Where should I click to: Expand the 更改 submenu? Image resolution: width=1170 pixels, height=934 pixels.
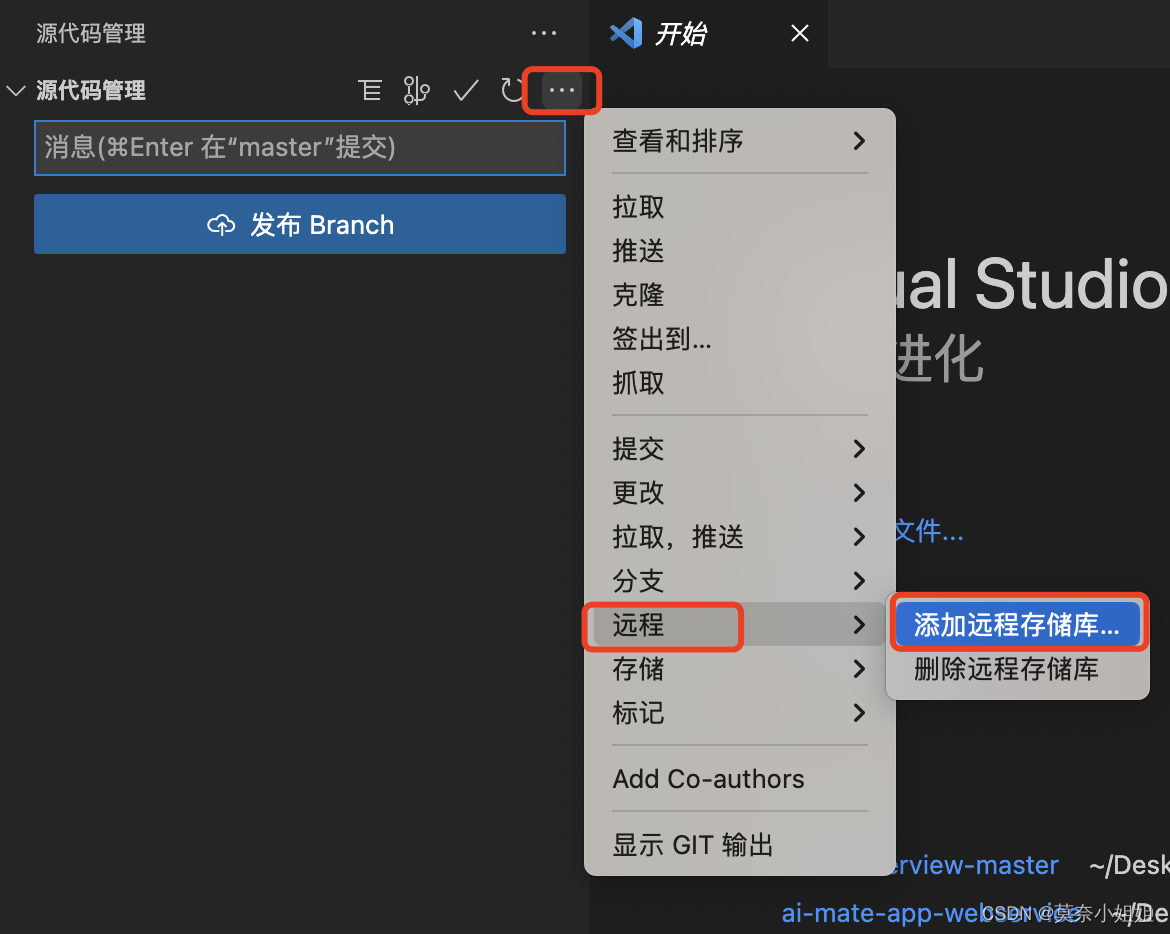pyautogui.click(x=739, y=492)
